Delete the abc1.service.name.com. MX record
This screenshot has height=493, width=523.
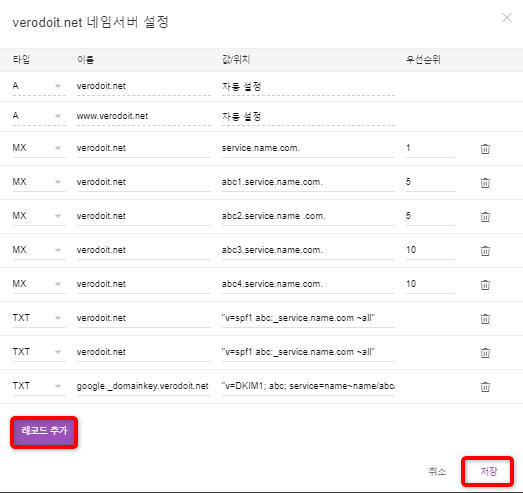485,182
